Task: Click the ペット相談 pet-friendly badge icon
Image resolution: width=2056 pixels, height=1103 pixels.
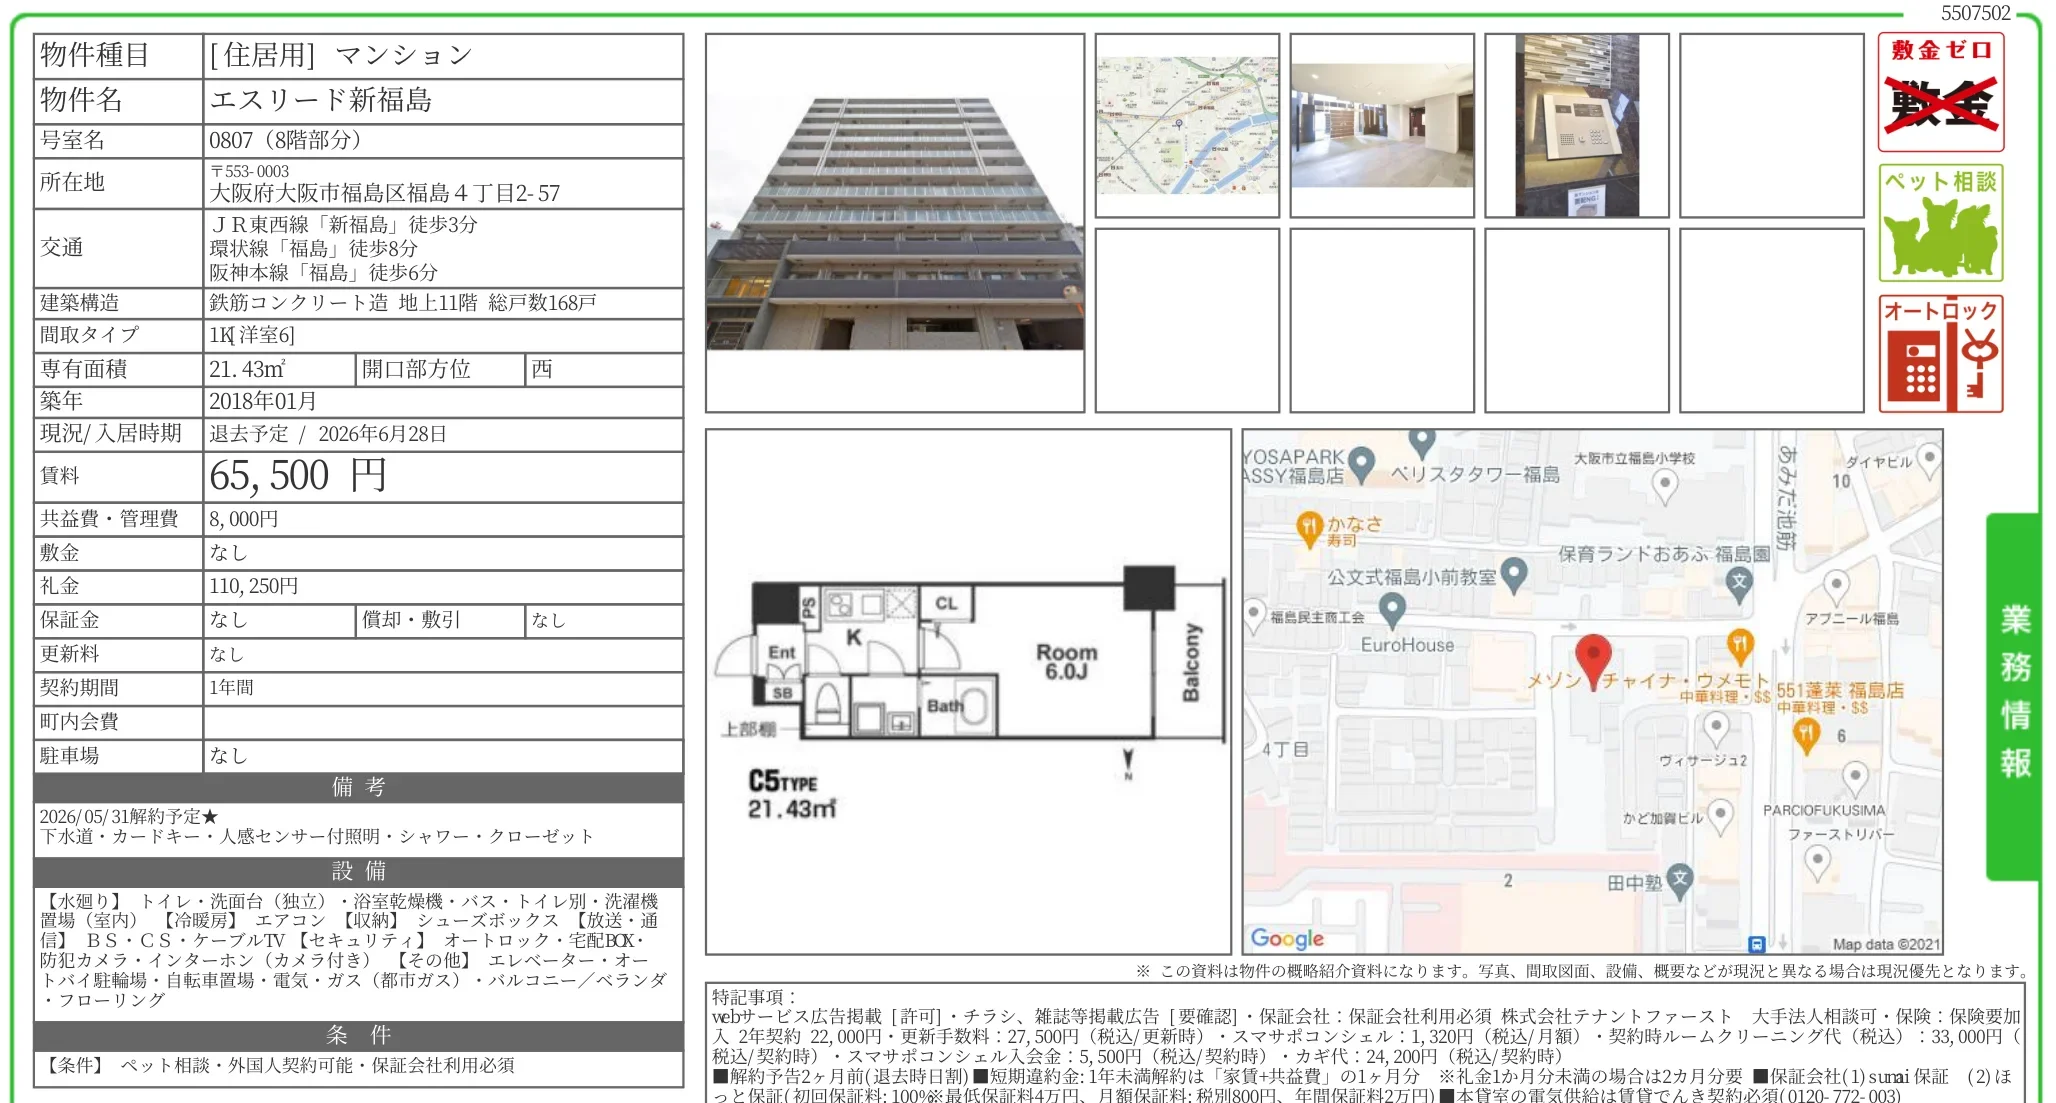Action: click(1940, 223)
